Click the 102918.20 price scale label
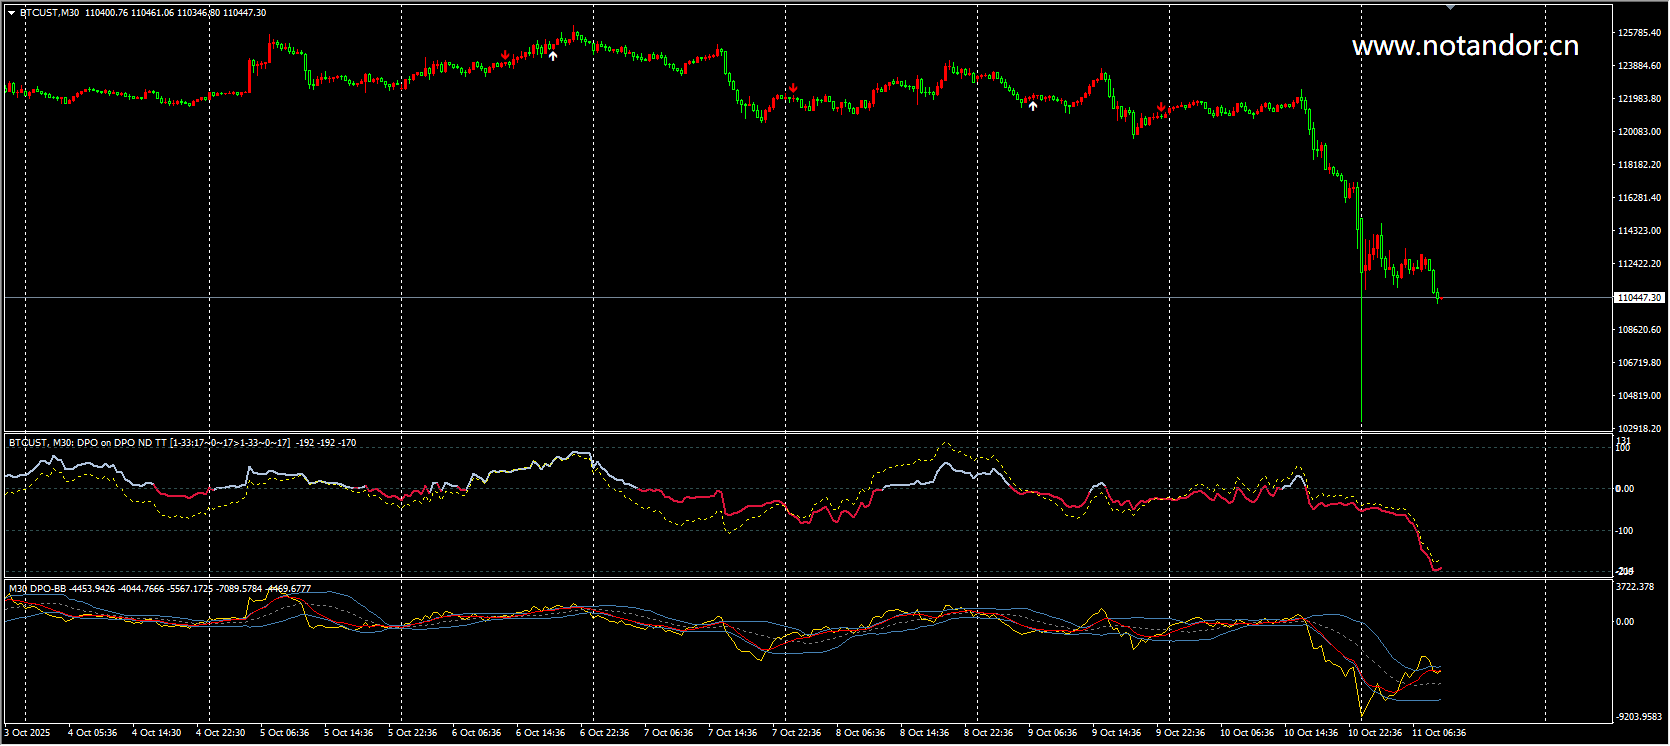This screenshot has width=1670, height=746. [x=1639, y=429]
